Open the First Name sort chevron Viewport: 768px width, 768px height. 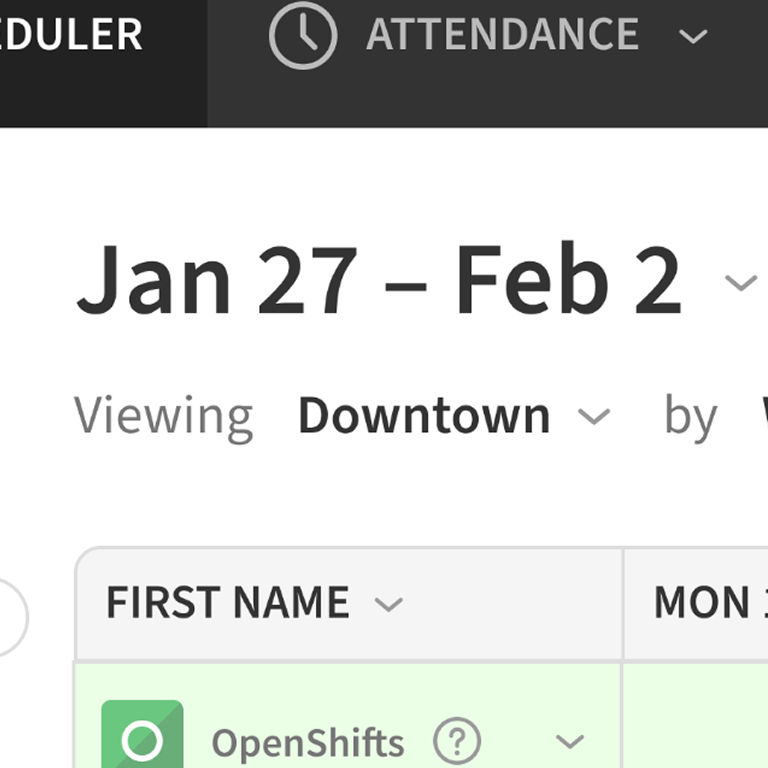click(x=388, y=604)
